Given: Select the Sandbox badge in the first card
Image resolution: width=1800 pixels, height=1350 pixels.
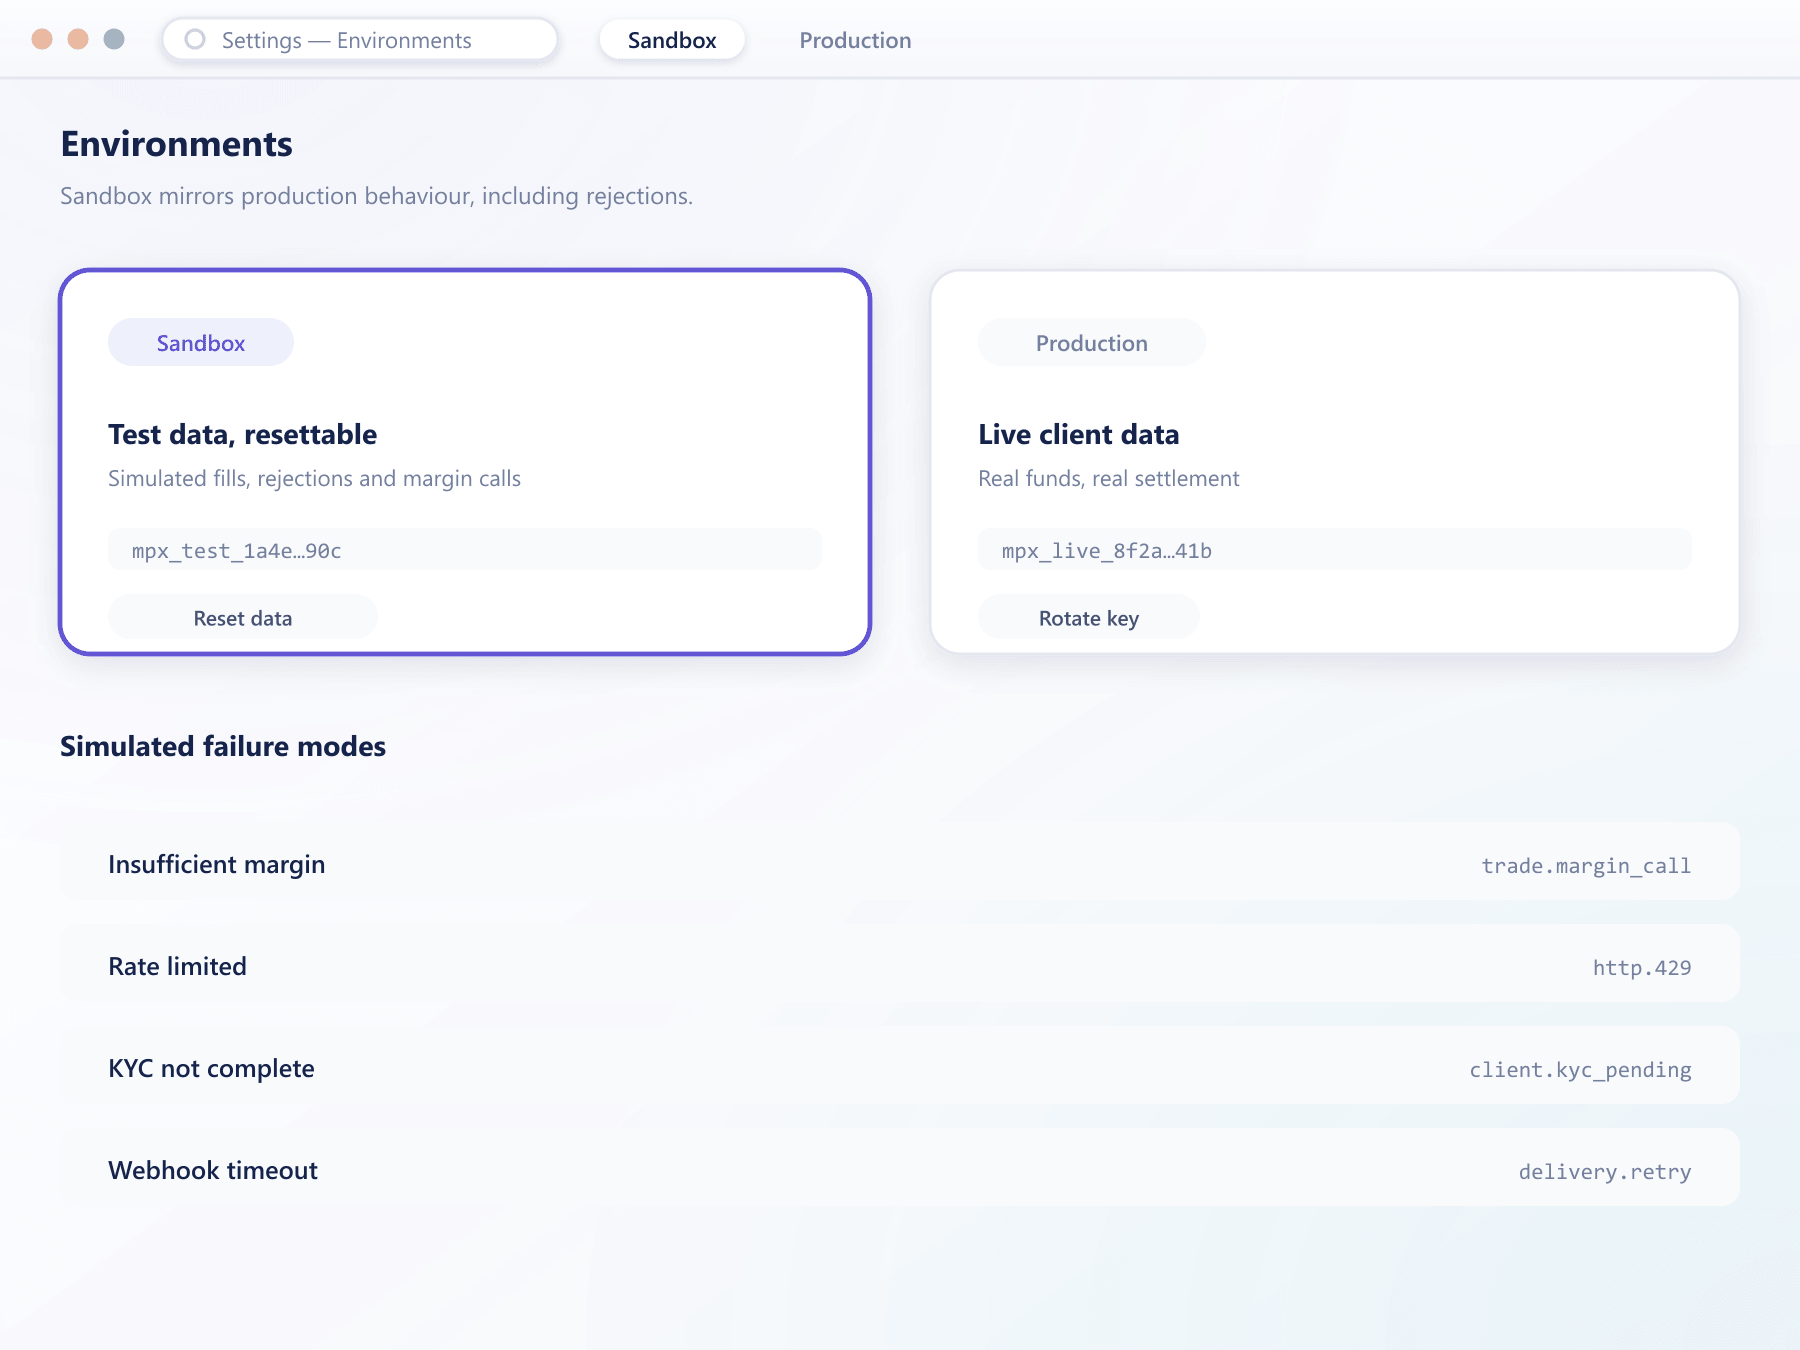Looking at the screenshot, I should (x=201, y=343).
